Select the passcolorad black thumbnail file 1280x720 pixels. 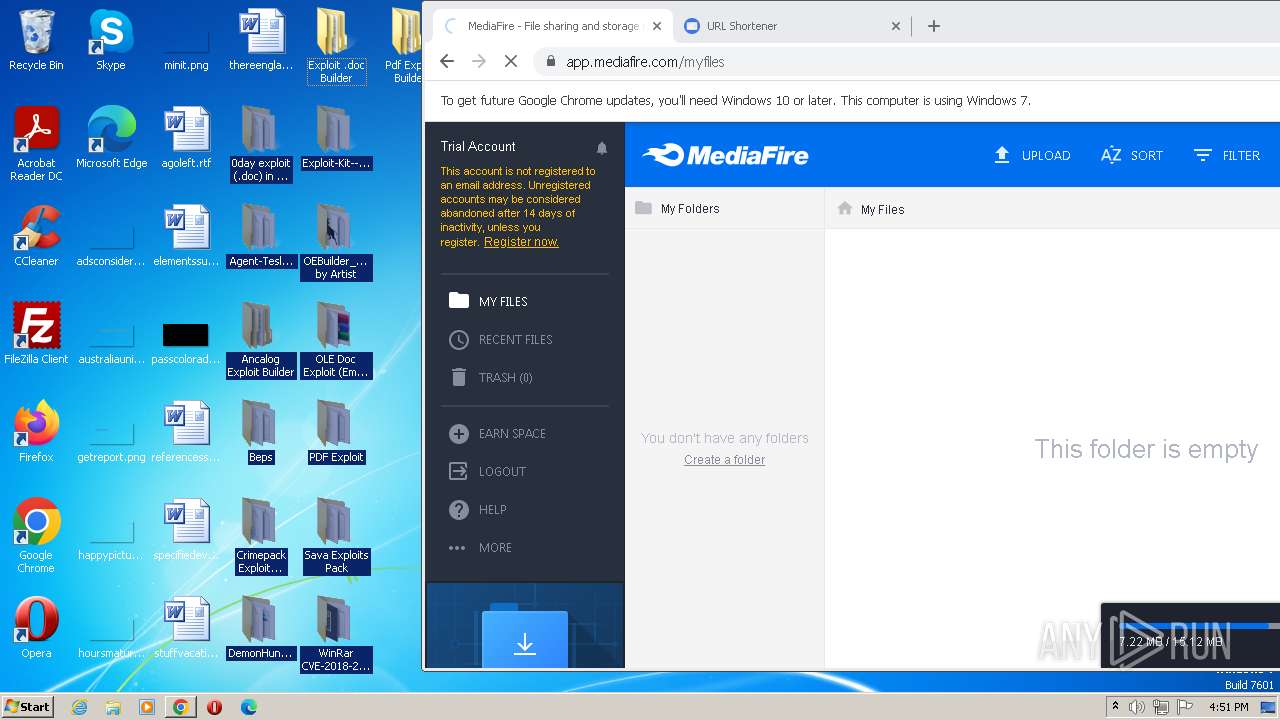tap(186, 341)
